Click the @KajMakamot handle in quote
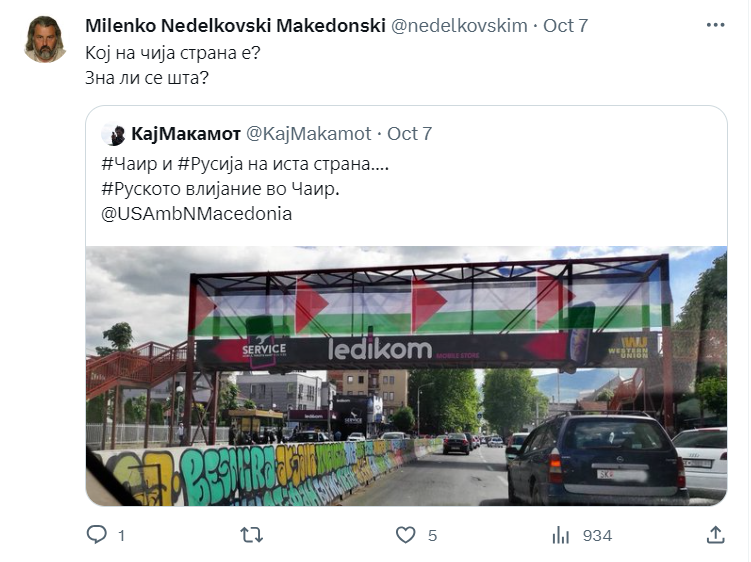The width and height of the screenshot is (751, 562). pos(308,134)
